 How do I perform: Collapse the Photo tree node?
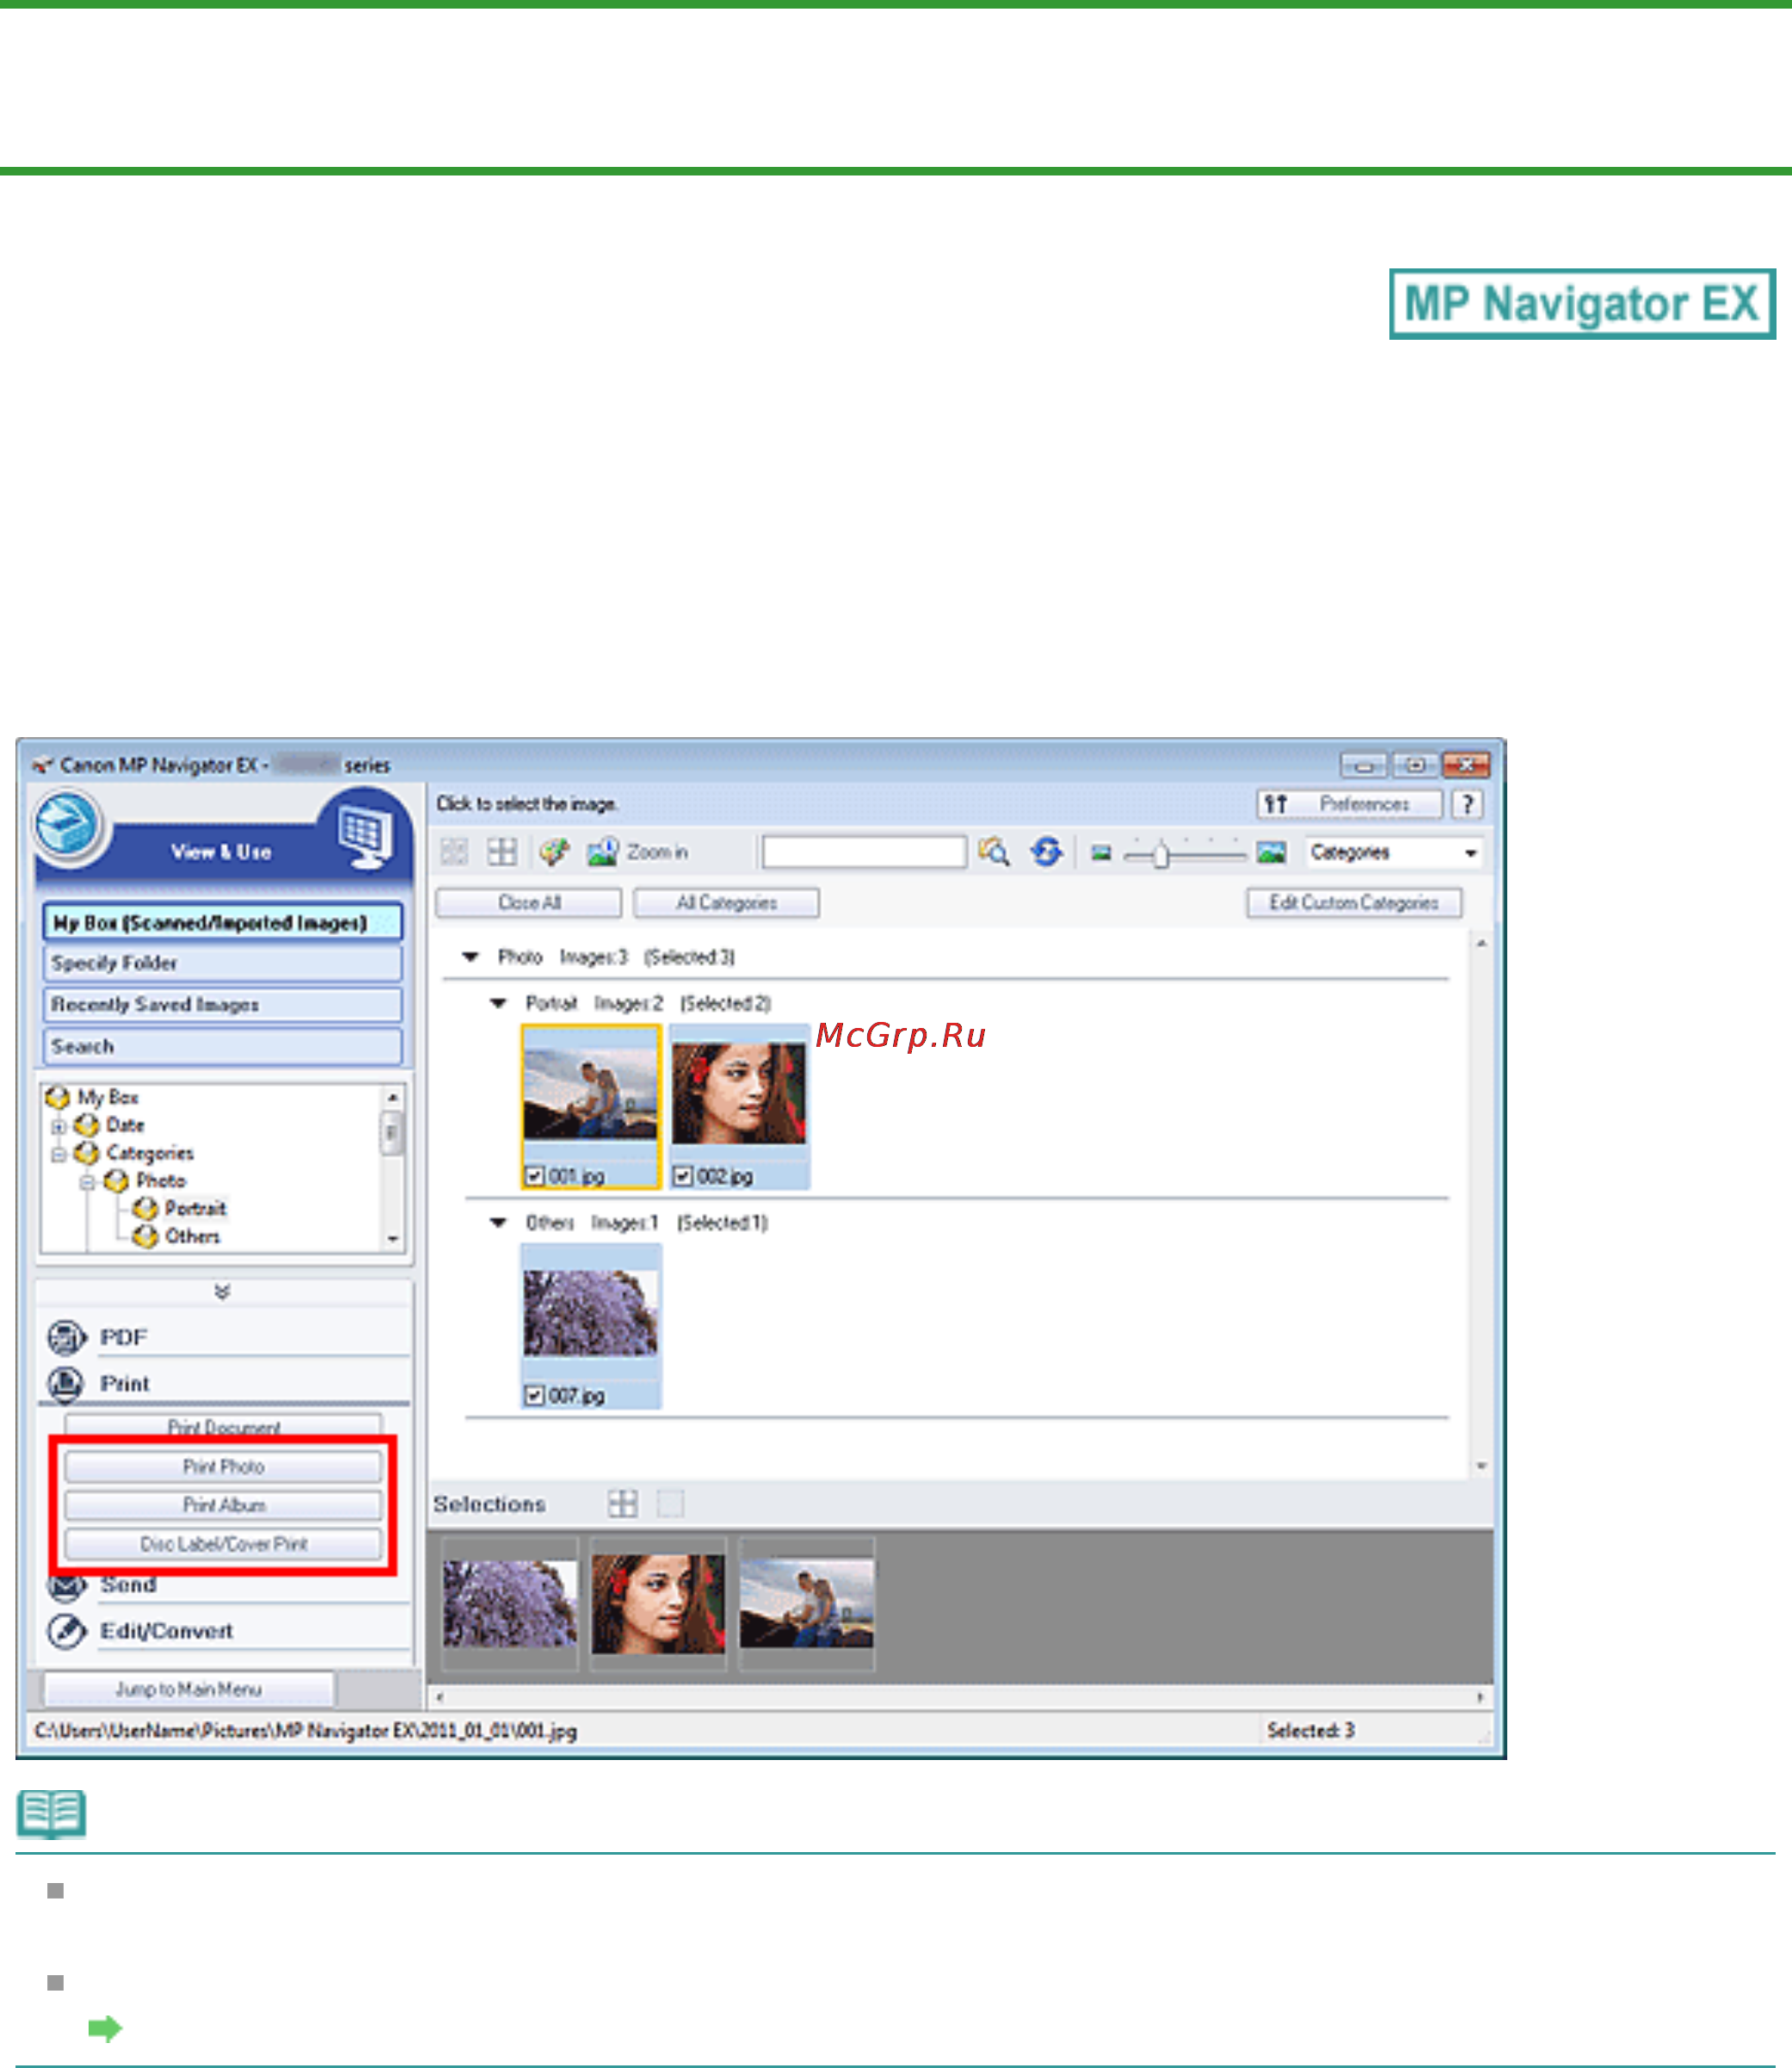coord(88,1182)
